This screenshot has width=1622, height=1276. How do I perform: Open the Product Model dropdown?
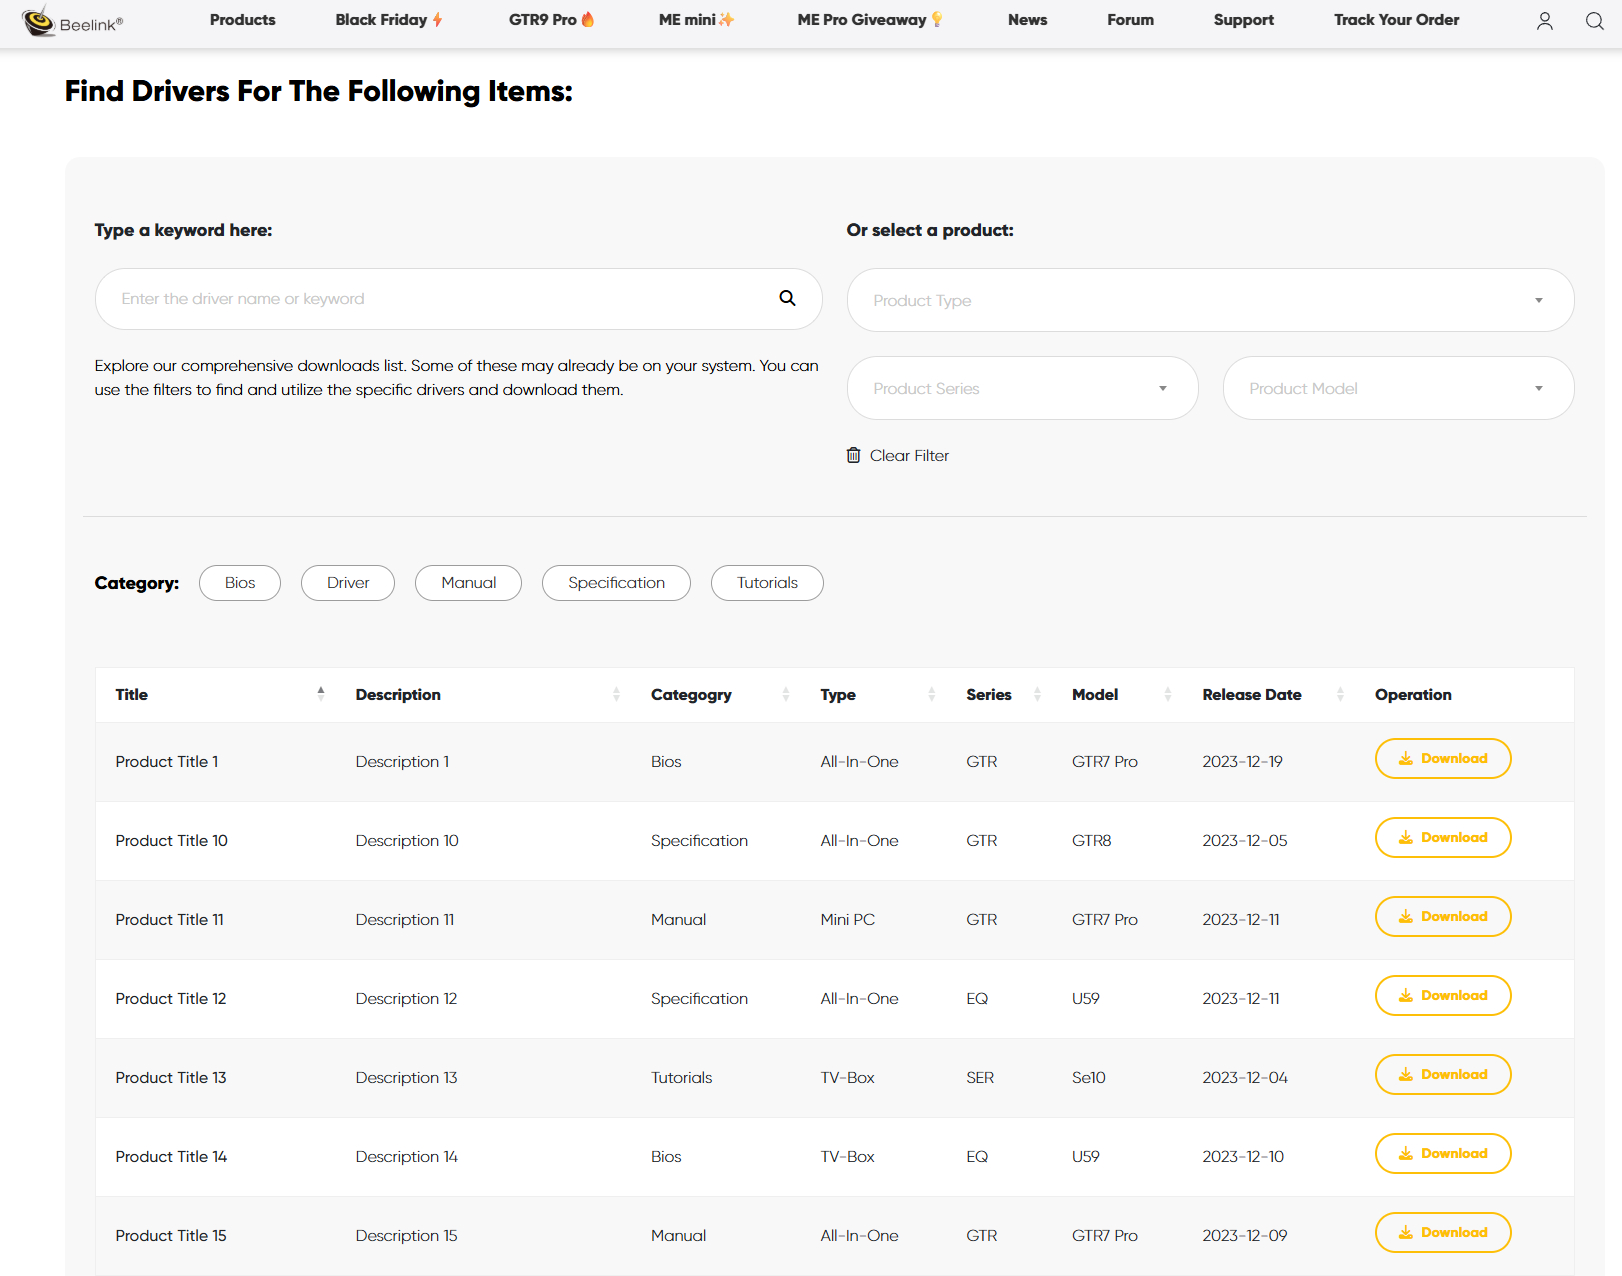(1397, 388)
